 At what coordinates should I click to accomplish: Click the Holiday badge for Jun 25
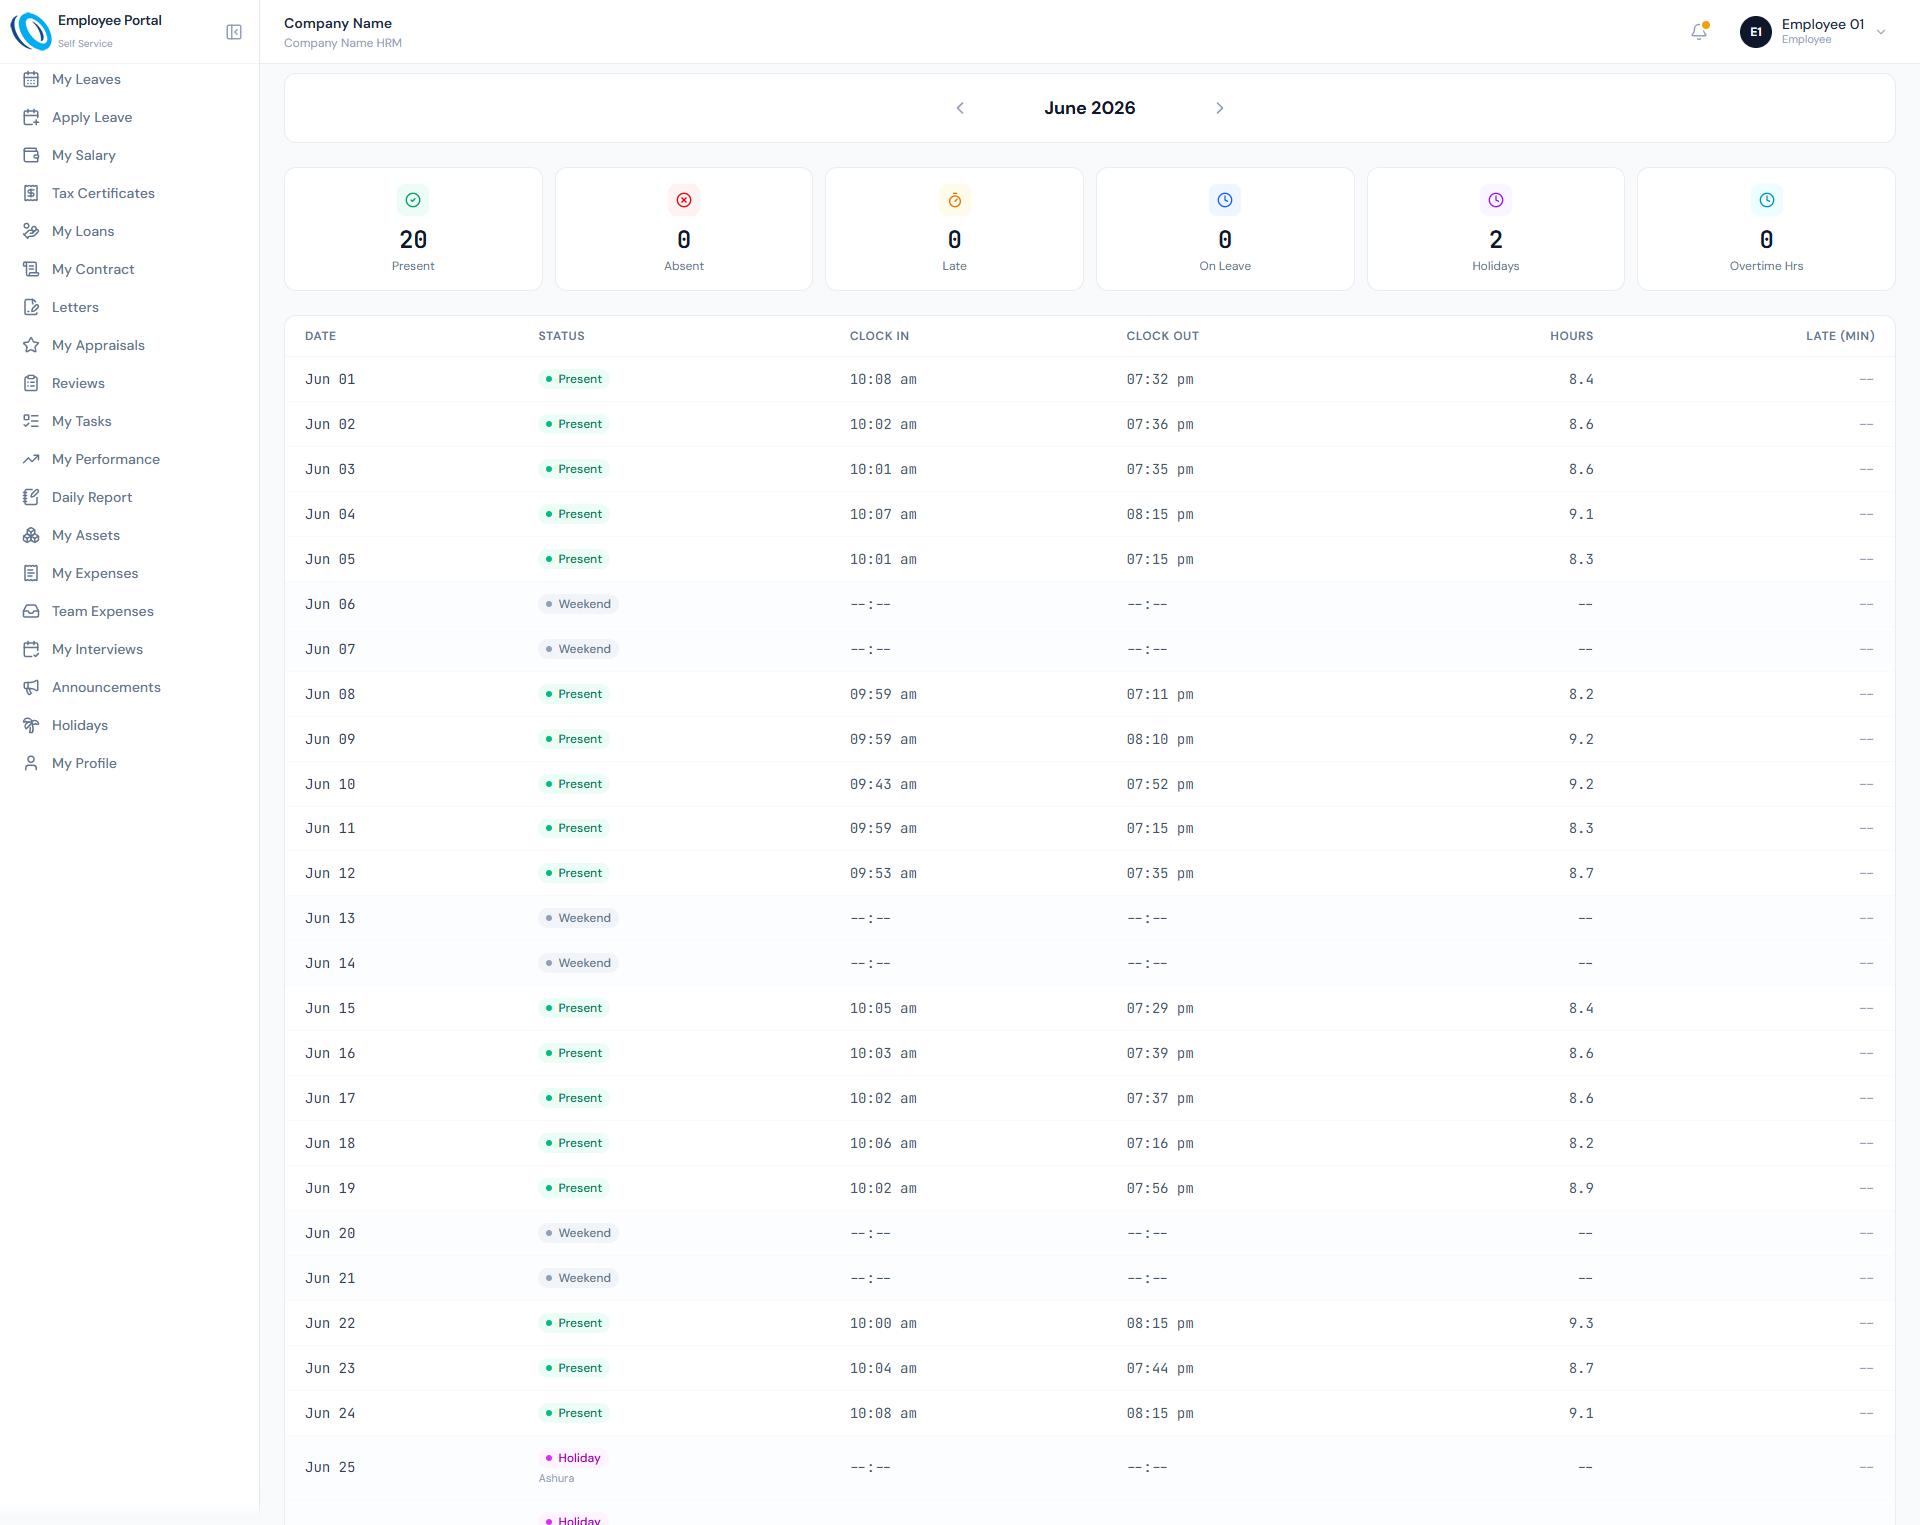click(x=573, y=1458)
